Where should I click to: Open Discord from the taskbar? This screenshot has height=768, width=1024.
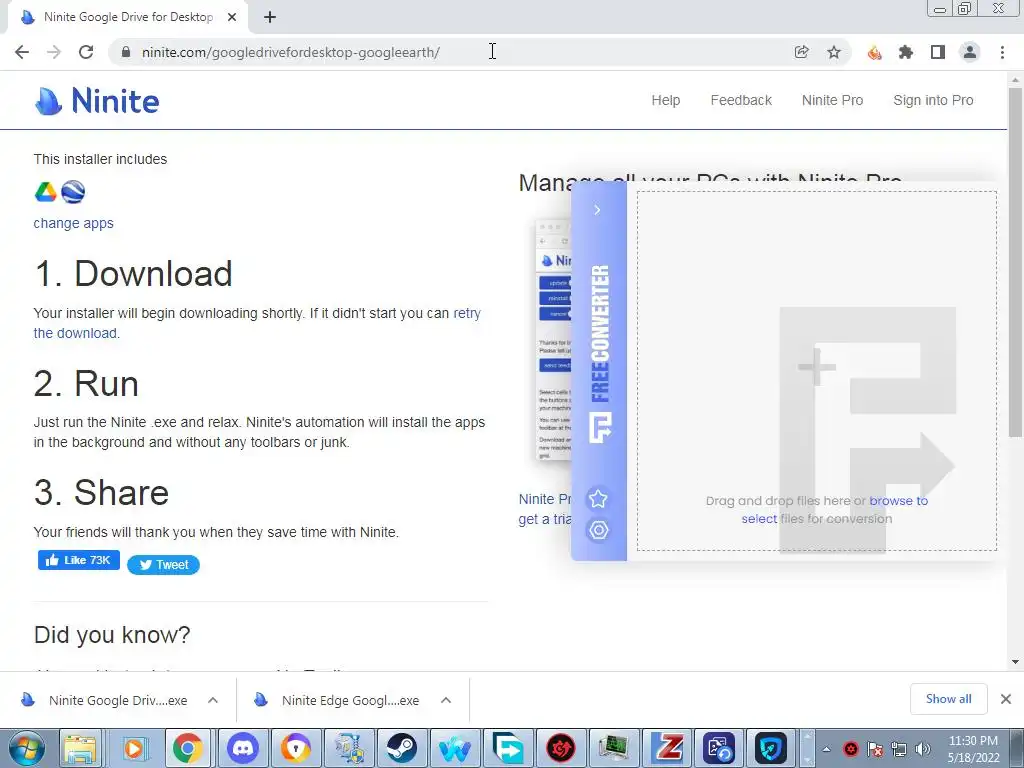[242, 748]
